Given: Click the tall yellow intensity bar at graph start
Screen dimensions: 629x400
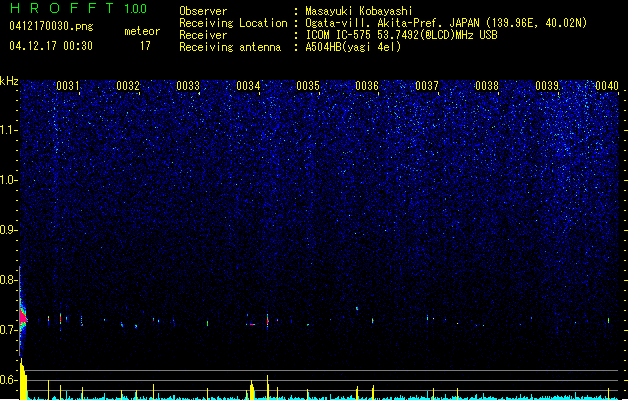Looking at the screenshot, I should pyautogui.click(x=23, y=379).
